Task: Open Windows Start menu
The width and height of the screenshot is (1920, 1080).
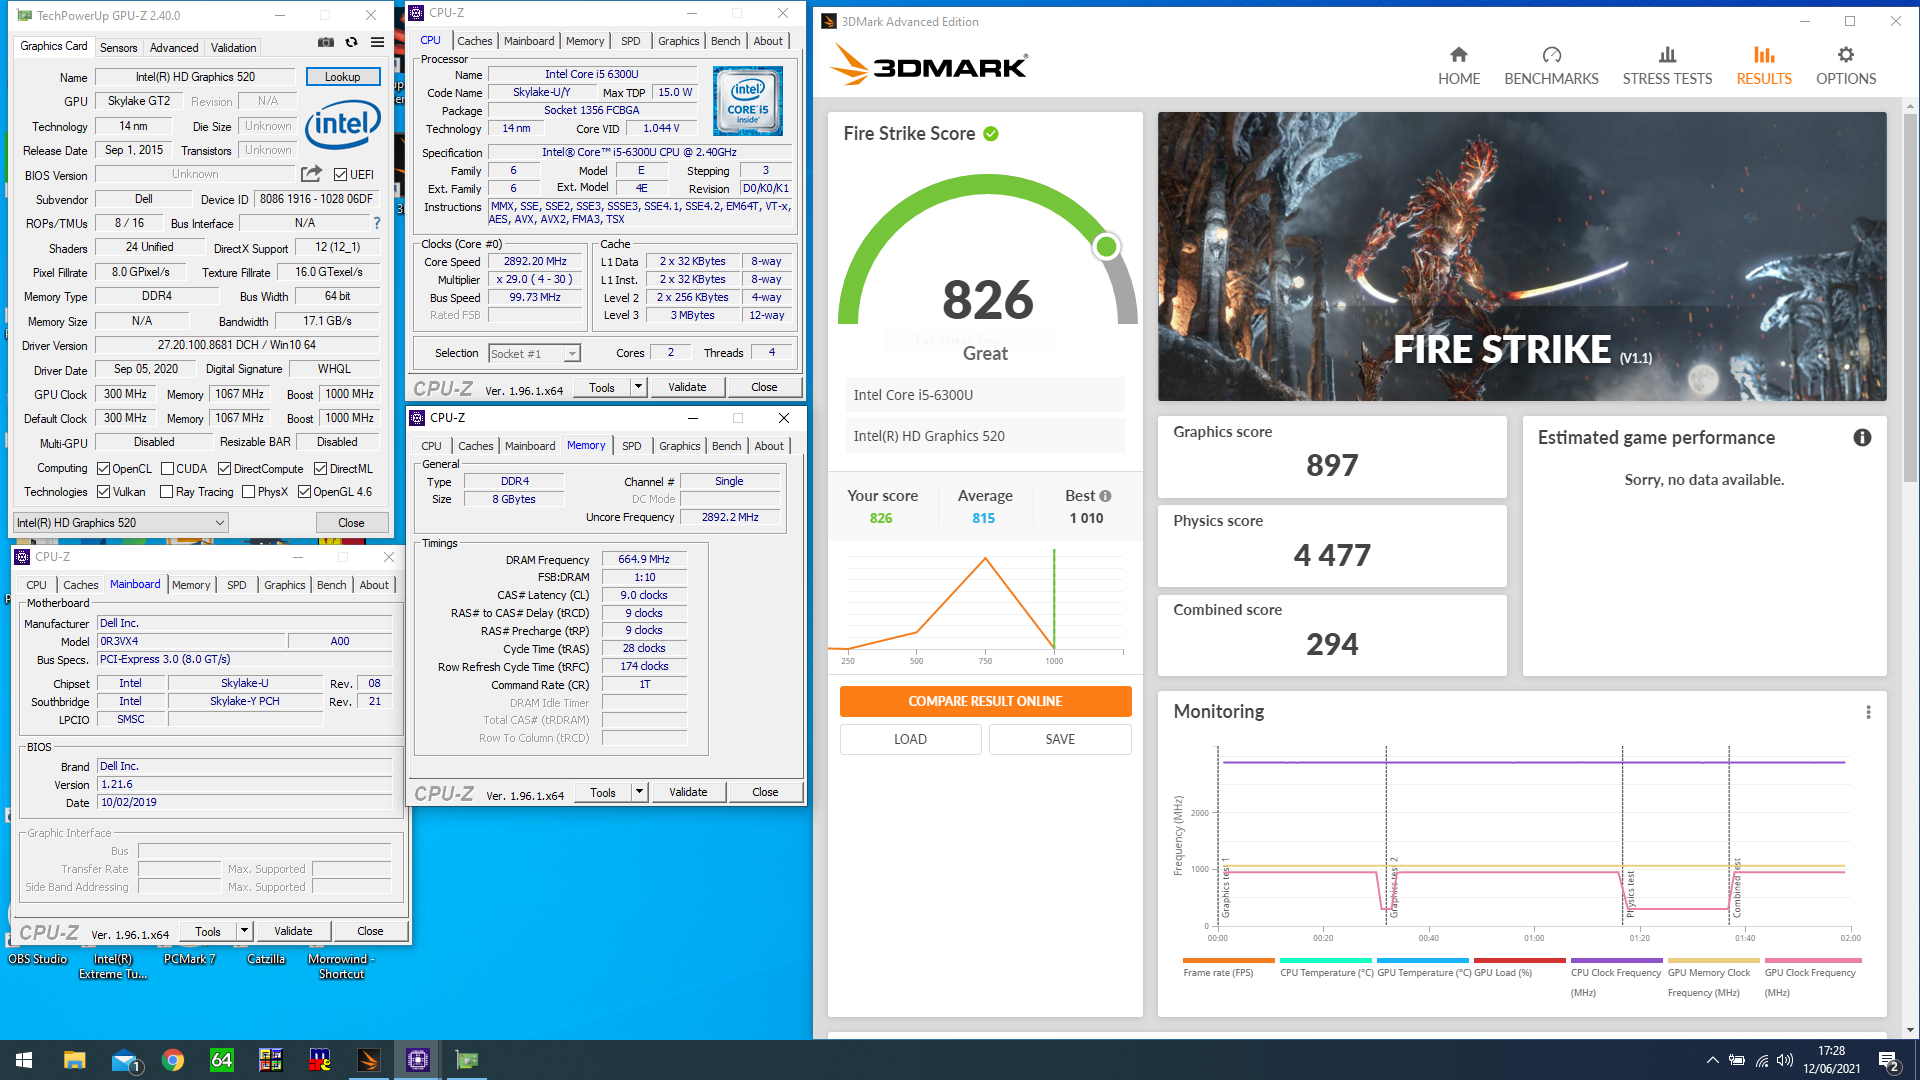Action: pyautogui.click(x=24, y=1060)
